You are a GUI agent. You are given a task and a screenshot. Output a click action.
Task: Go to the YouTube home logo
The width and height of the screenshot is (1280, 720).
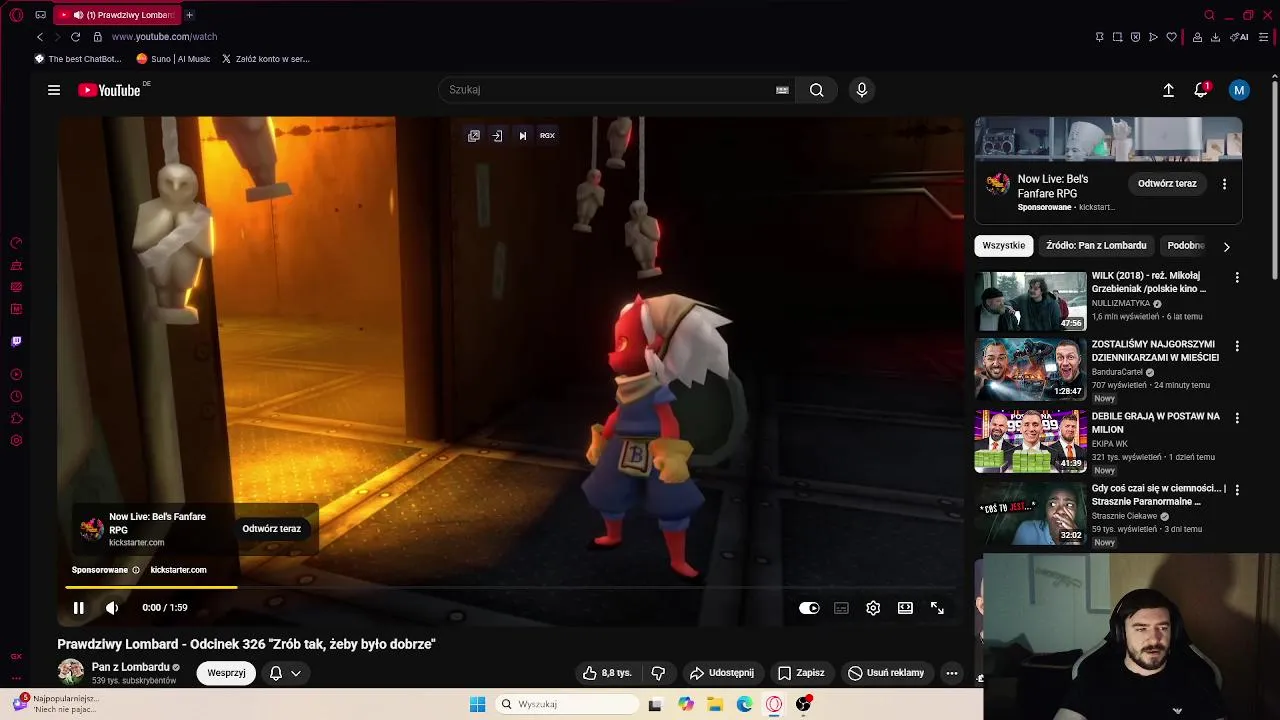[109, 90]
